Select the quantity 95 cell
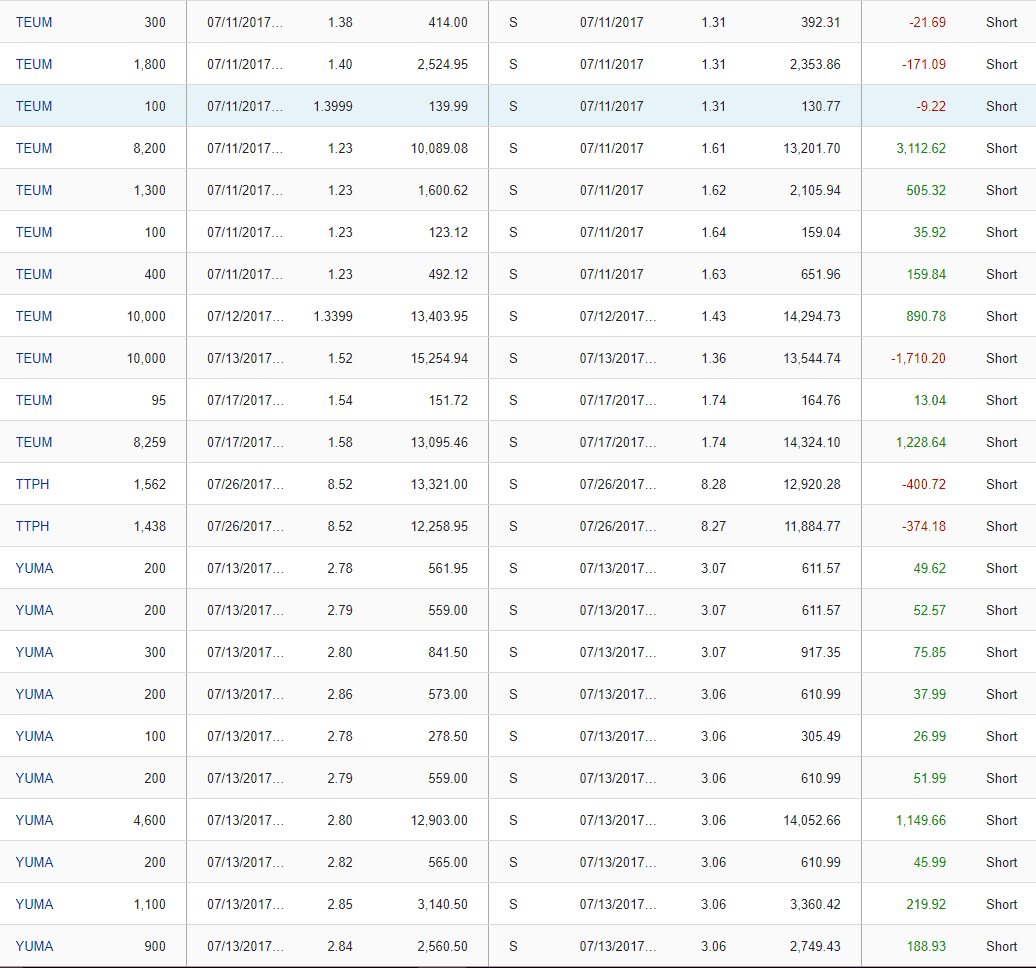 pos(159,400)
